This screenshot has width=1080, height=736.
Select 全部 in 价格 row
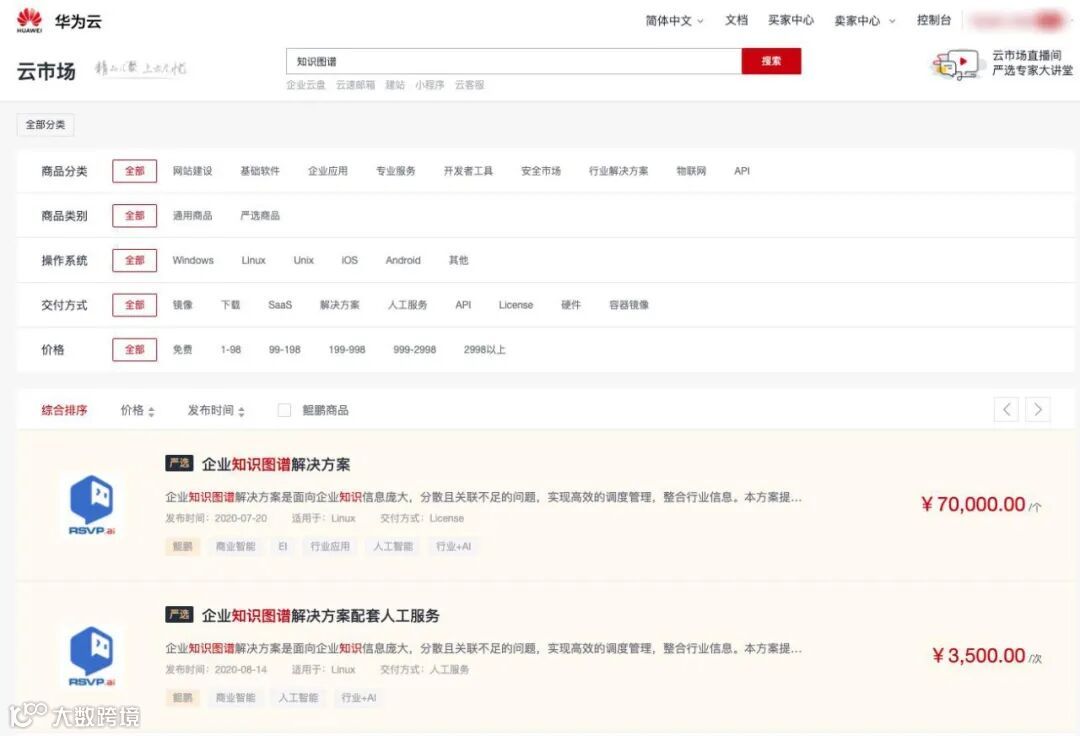pyautogui.click(x=134, y=350)
